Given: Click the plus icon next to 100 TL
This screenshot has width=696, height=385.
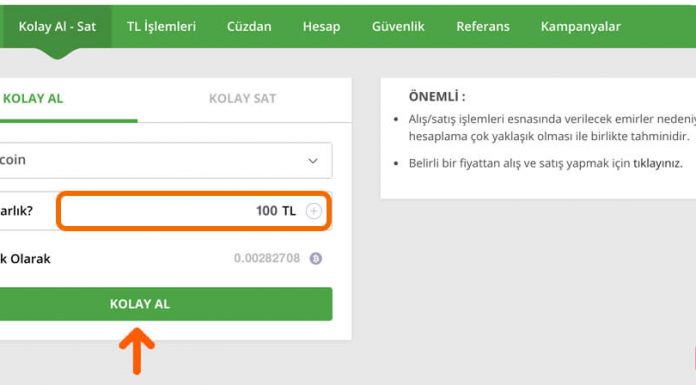Looking at the screenshot, I should pos(313,211).
